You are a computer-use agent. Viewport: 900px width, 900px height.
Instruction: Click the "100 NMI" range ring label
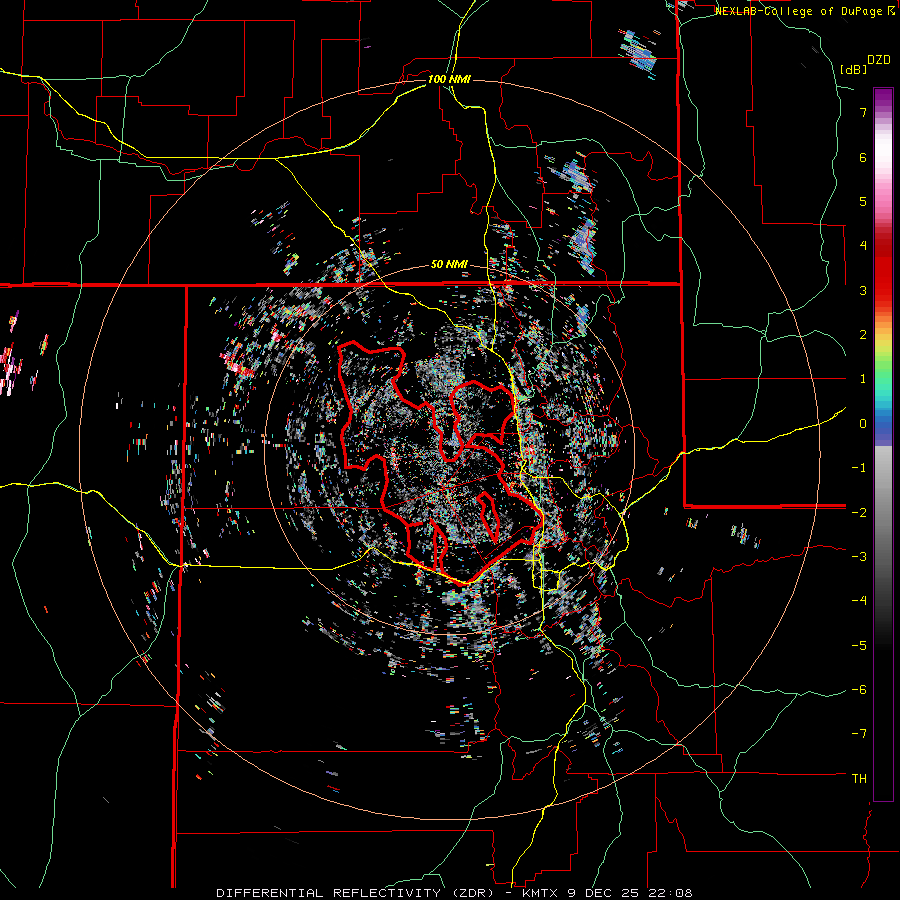click(x=449, y=79)
